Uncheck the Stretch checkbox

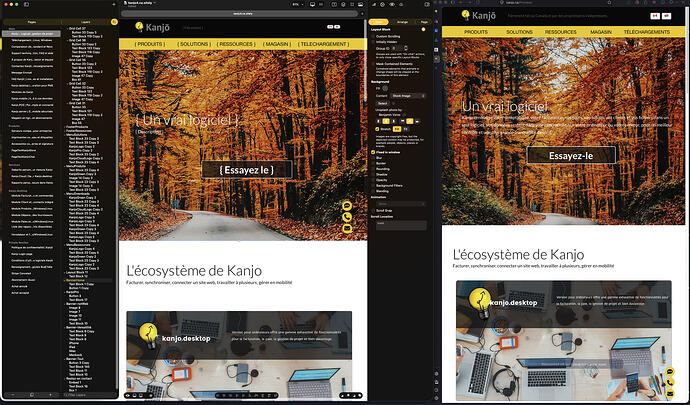(x=377, y=129)
